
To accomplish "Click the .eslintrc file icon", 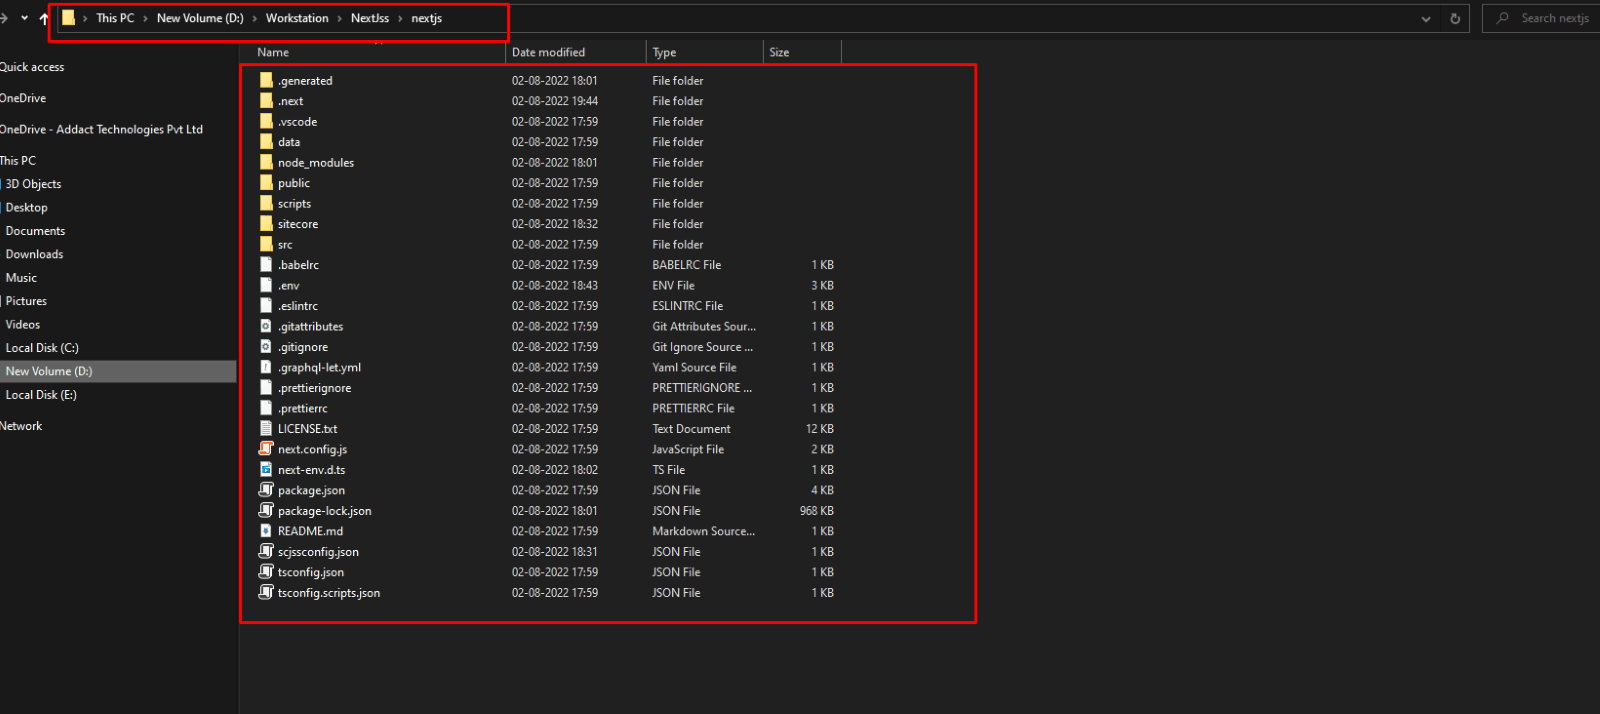I will pos(266,306).
